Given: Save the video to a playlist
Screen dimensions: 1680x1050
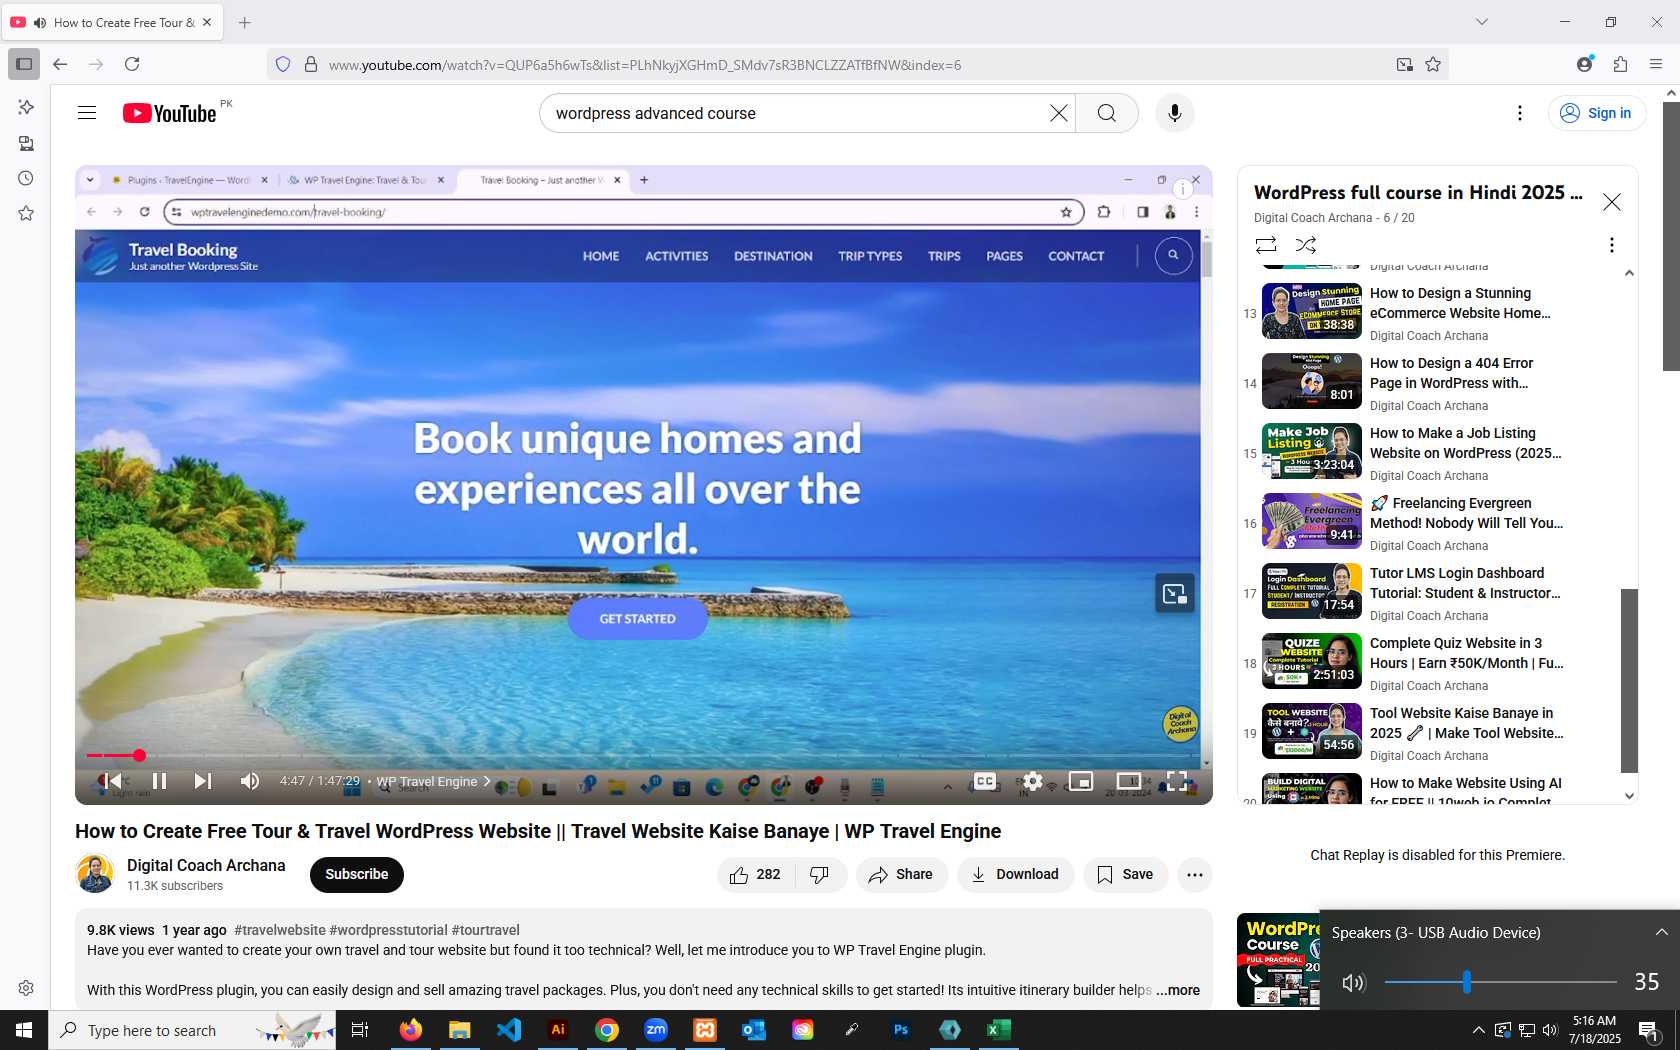Looking at the screenshot, I should tap(1125, 874).
